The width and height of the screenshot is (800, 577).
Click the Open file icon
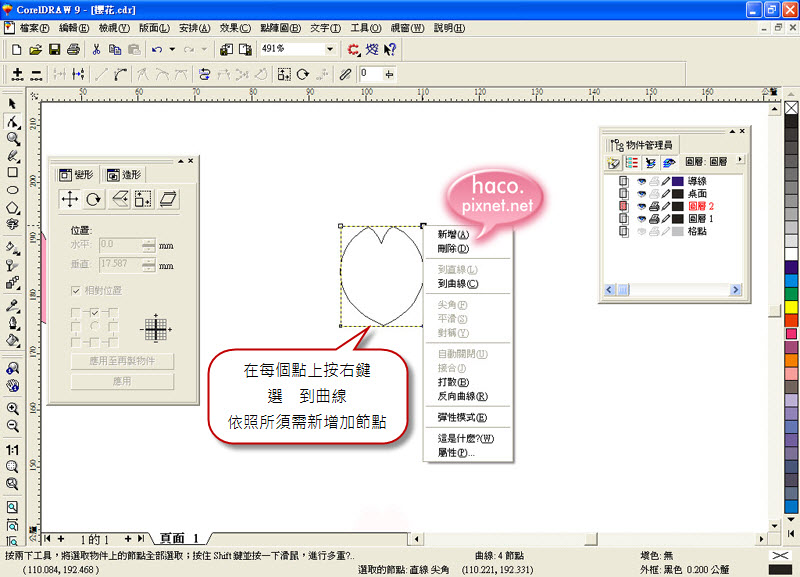[35, 49]
